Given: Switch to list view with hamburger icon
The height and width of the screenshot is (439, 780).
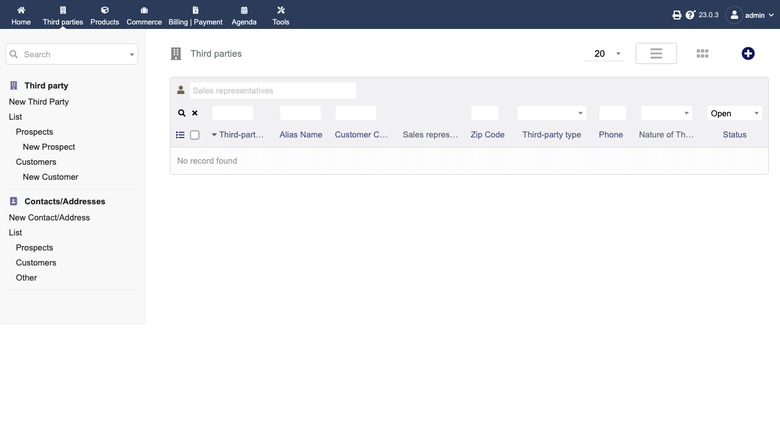Looking at the screenshot, I should pyautogui.click(x=656, y=53).
